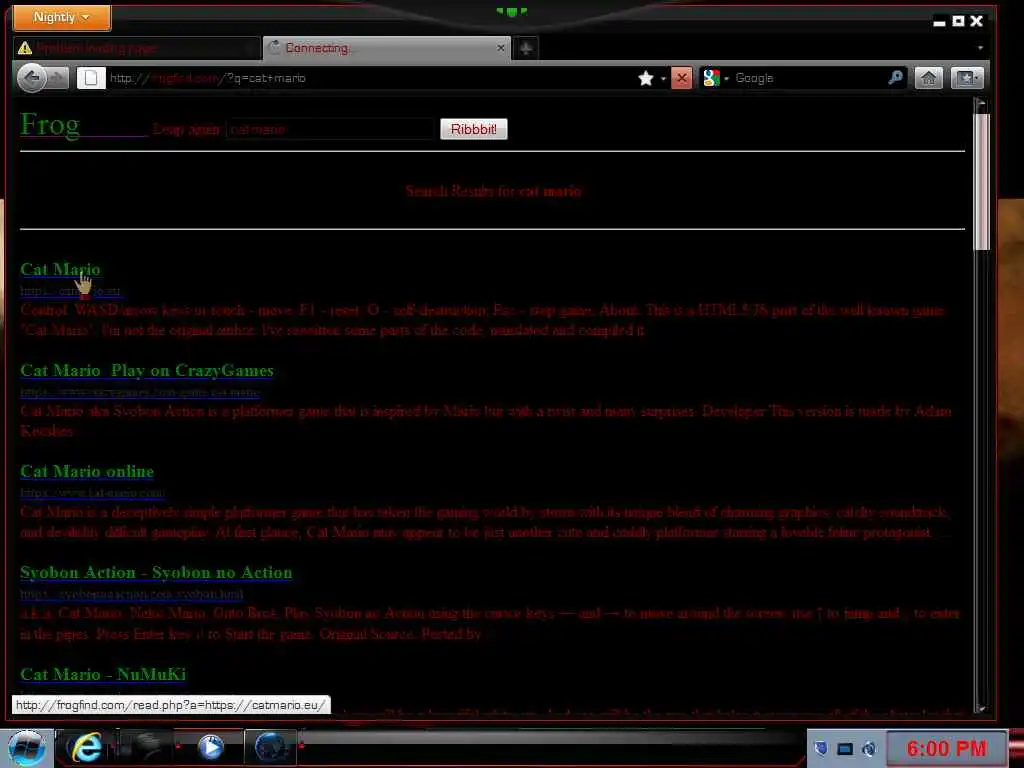This screenshot has width=1024, height=768.
Task: Focus the Google search field
Action: coord(808,78)
